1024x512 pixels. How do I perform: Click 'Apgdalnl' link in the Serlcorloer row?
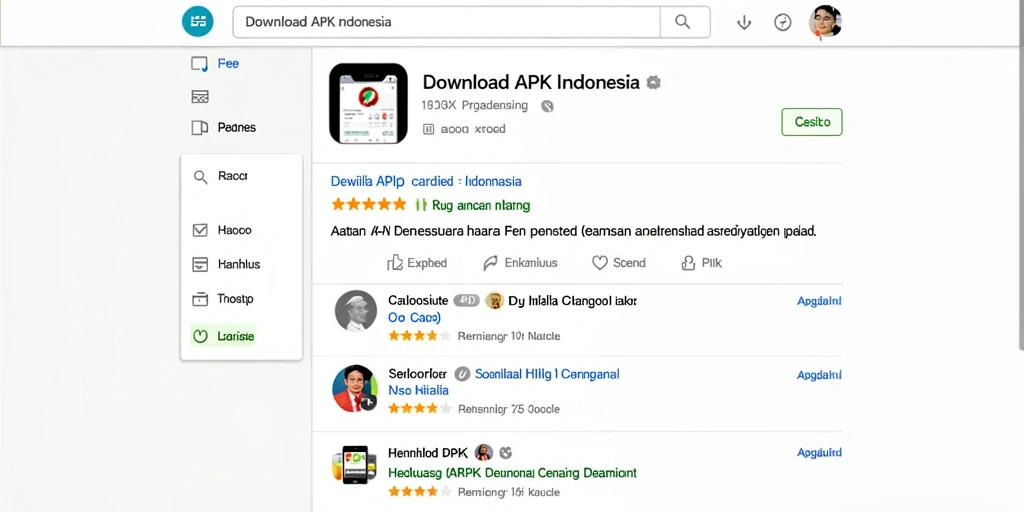click(819, 376)
